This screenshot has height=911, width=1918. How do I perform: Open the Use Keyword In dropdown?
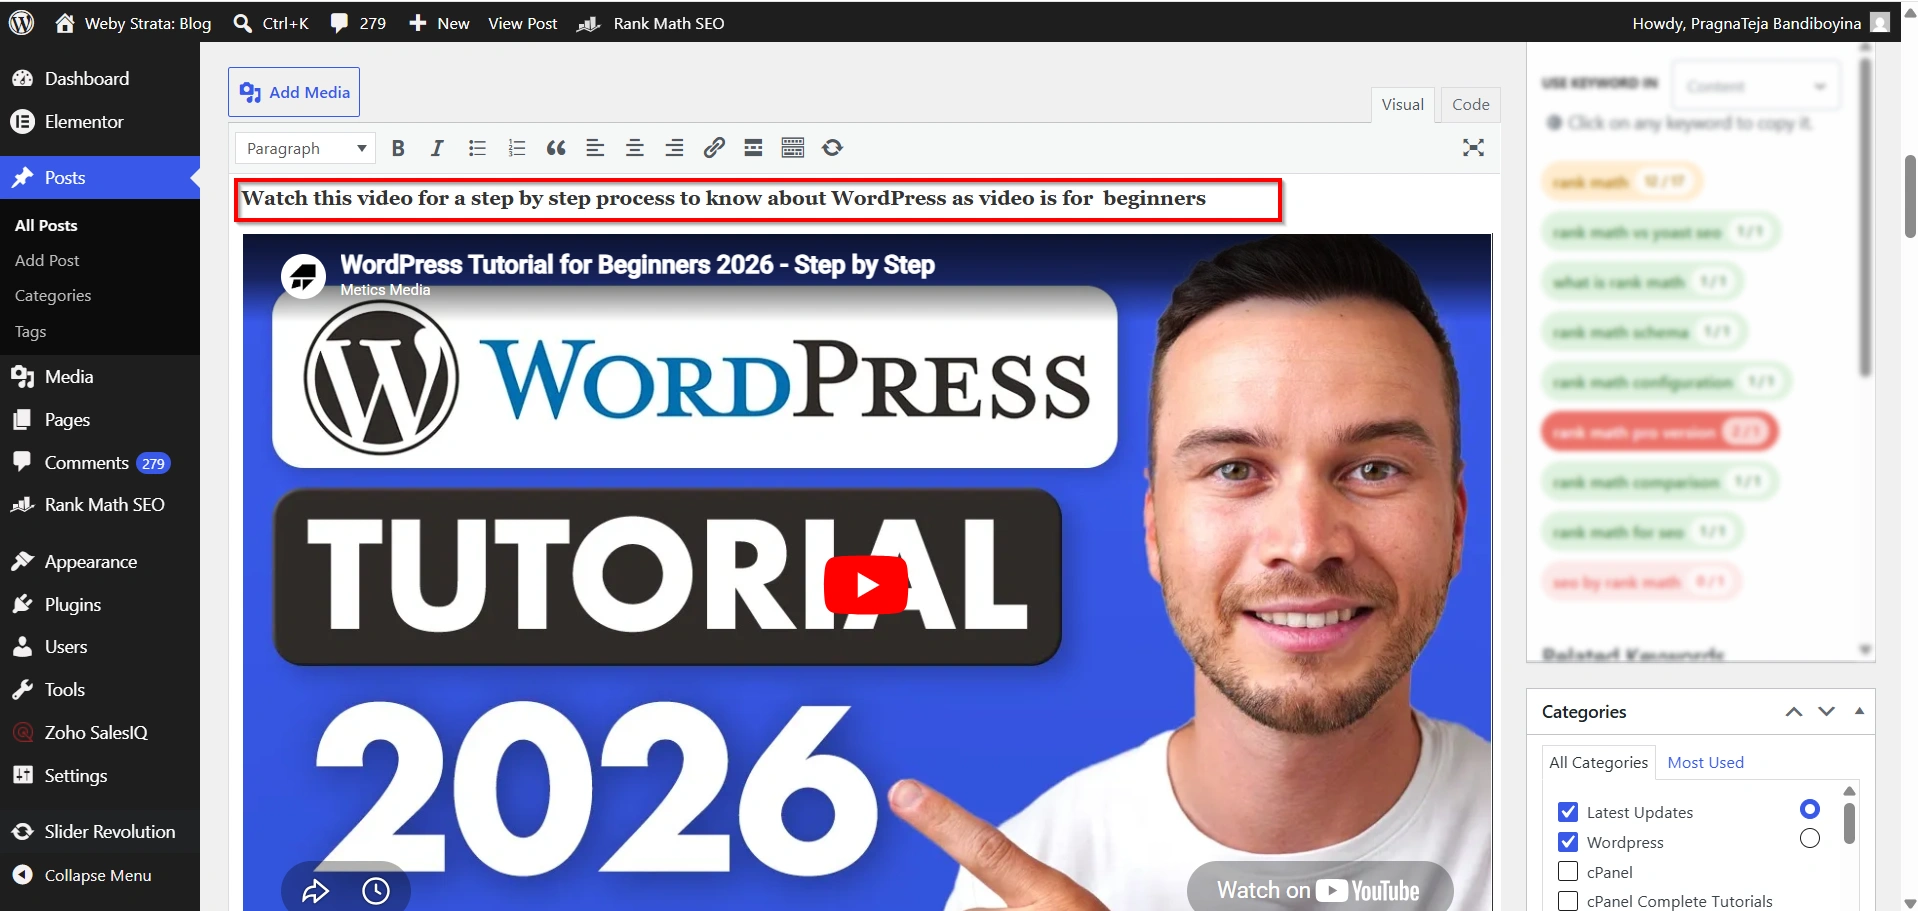tap(1755, 86)
